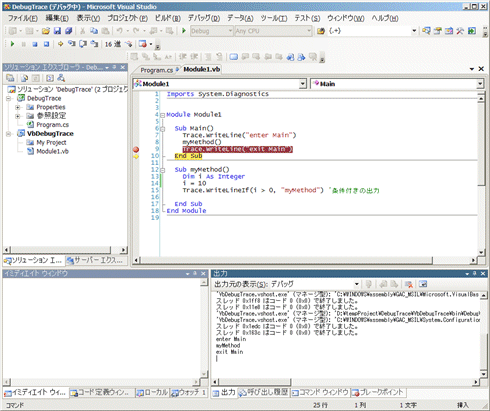Screen dimensions: 490x411
Task: Open Properties window icon in top-right toolbar
Action: [x=438, y=31]
